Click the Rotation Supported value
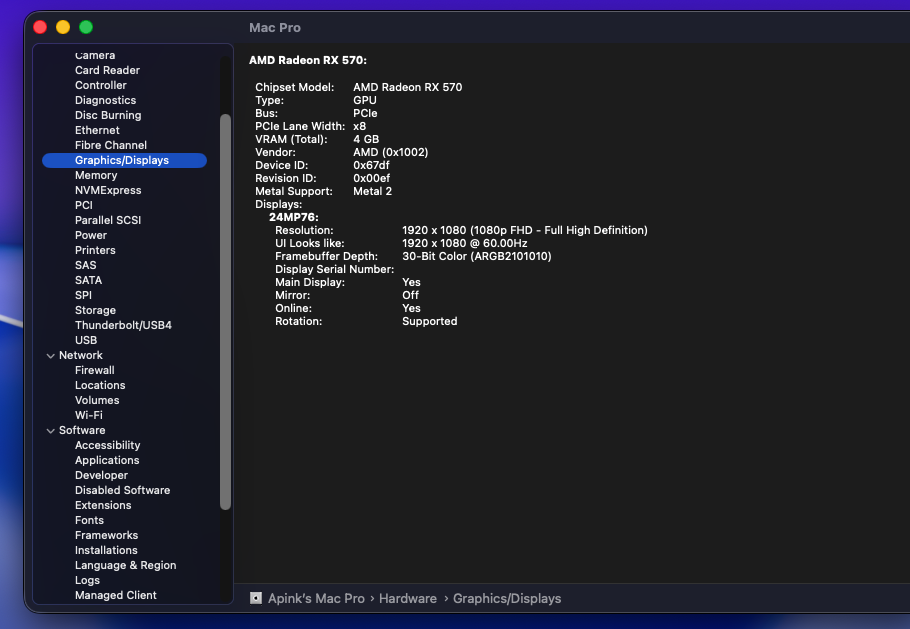Image resolution: width=910 pixels, height=629 pixels. coord(429,321)
